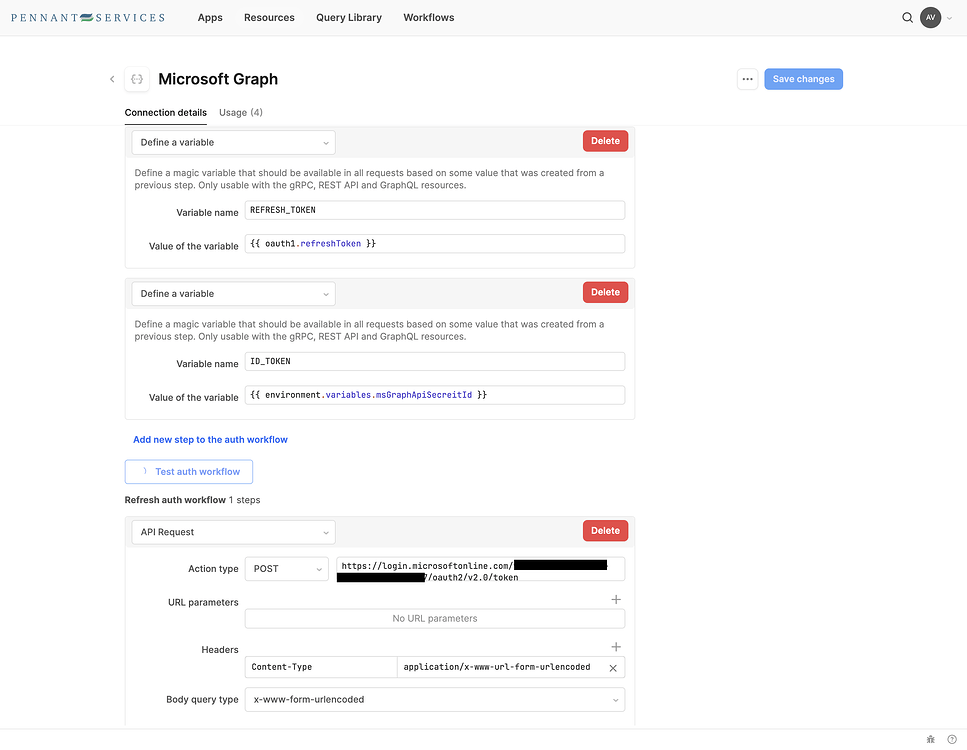The width and height of the screenshot is (967, 750).
Task: Go back using the left arrow
Action: (112, 79)
